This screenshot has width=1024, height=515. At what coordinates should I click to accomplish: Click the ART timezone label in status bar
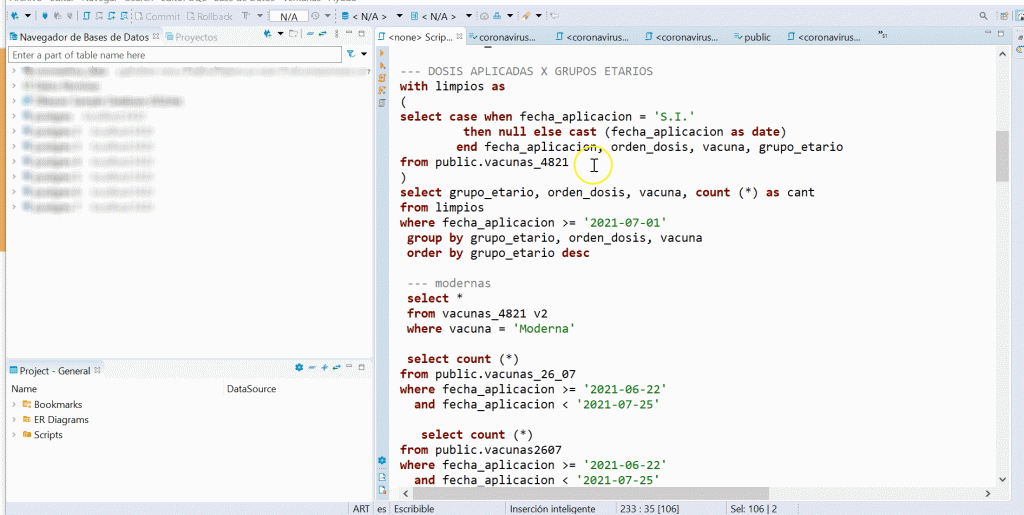[x=361, y=508]
